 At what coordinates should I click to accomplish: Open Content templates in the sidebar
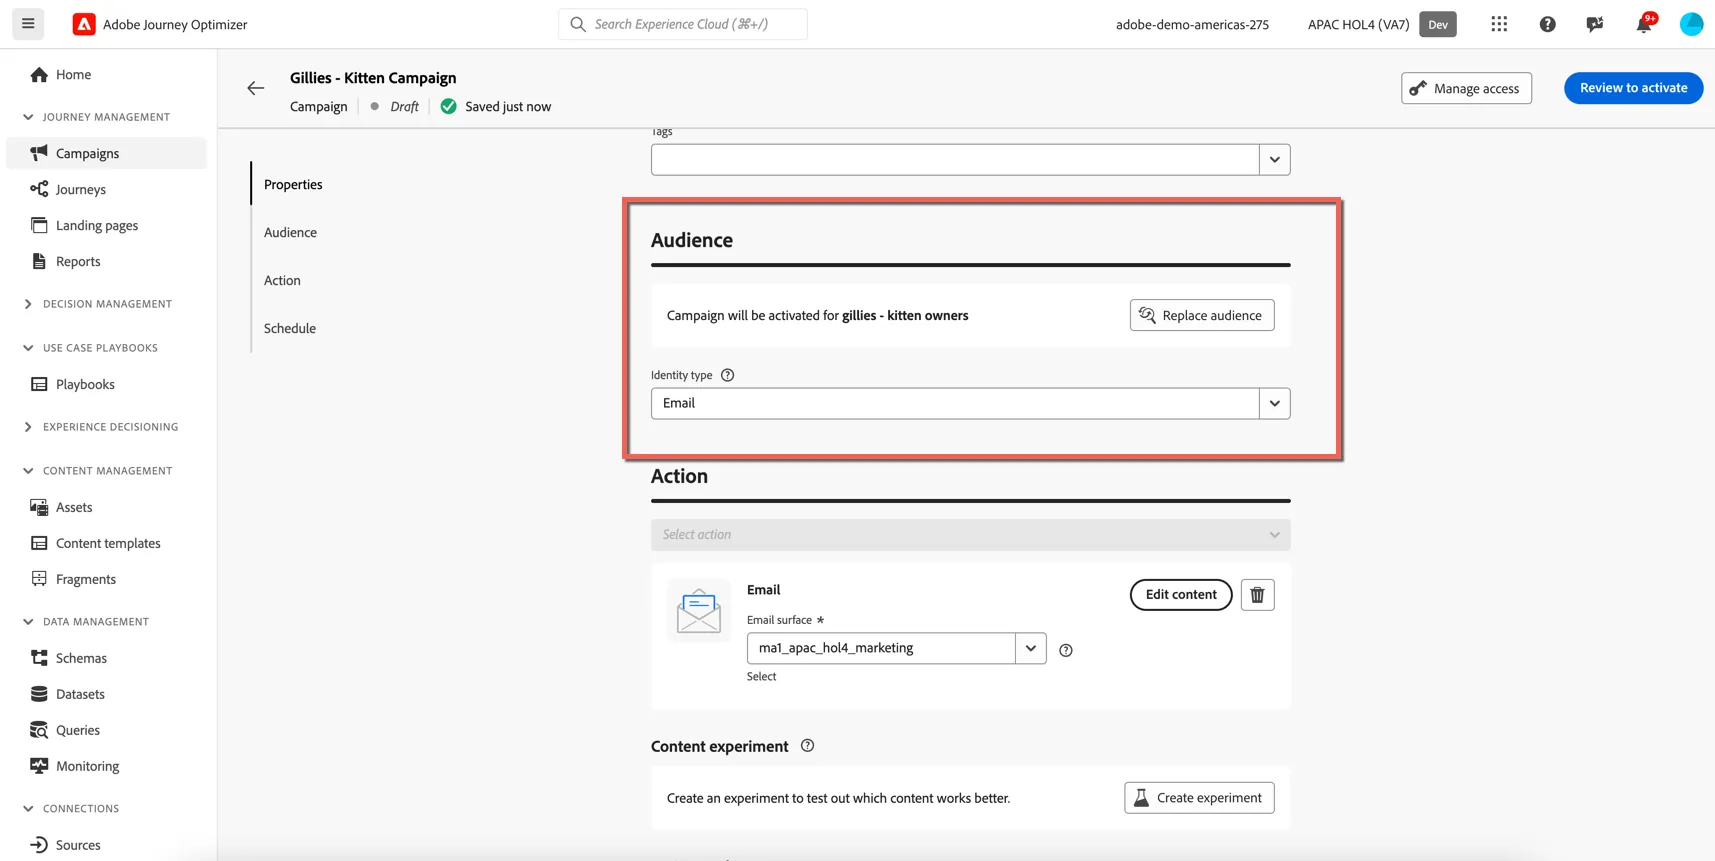(x=108, y=543)
